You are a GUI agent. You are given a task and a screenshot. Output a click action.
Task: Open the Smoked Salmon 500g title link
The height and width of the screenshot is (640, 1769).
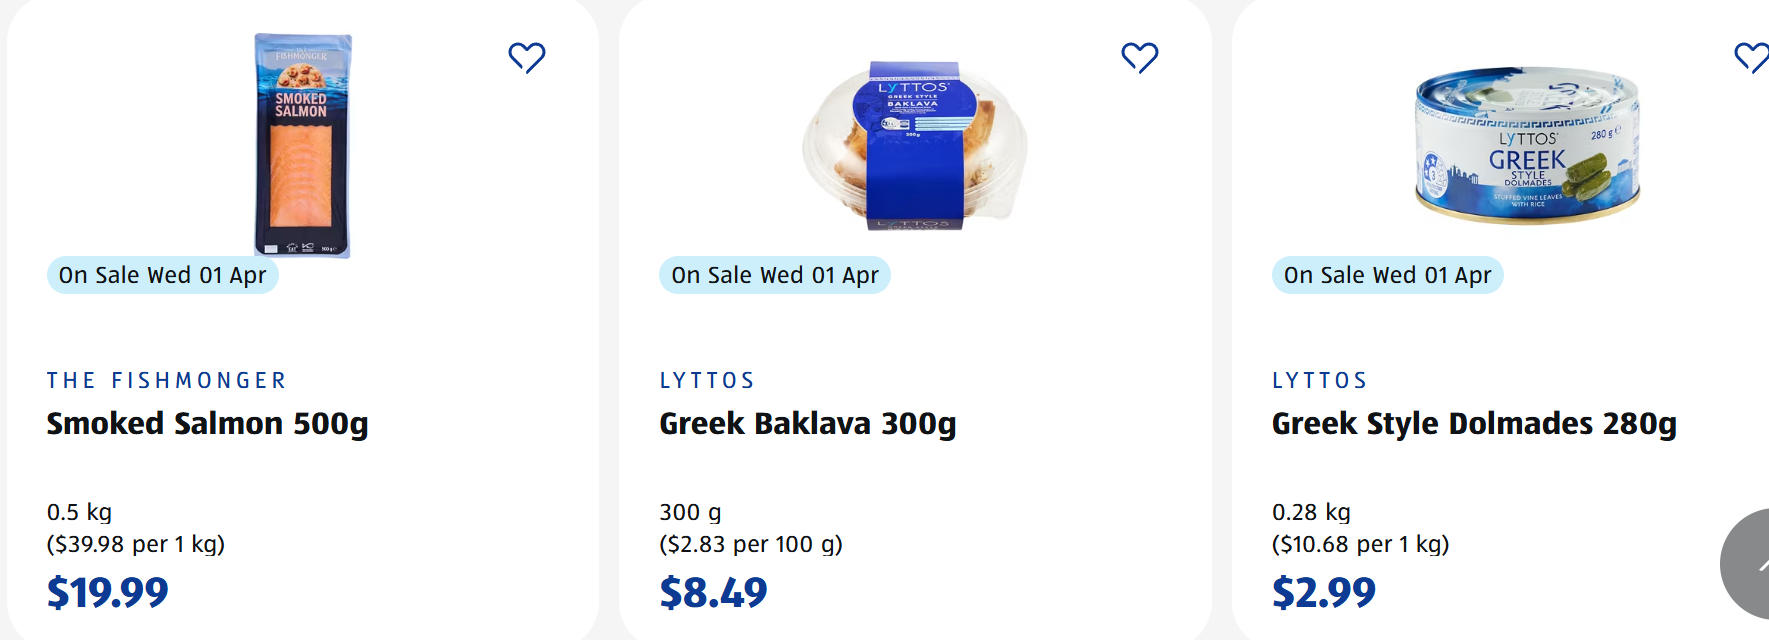coord(207,424)
